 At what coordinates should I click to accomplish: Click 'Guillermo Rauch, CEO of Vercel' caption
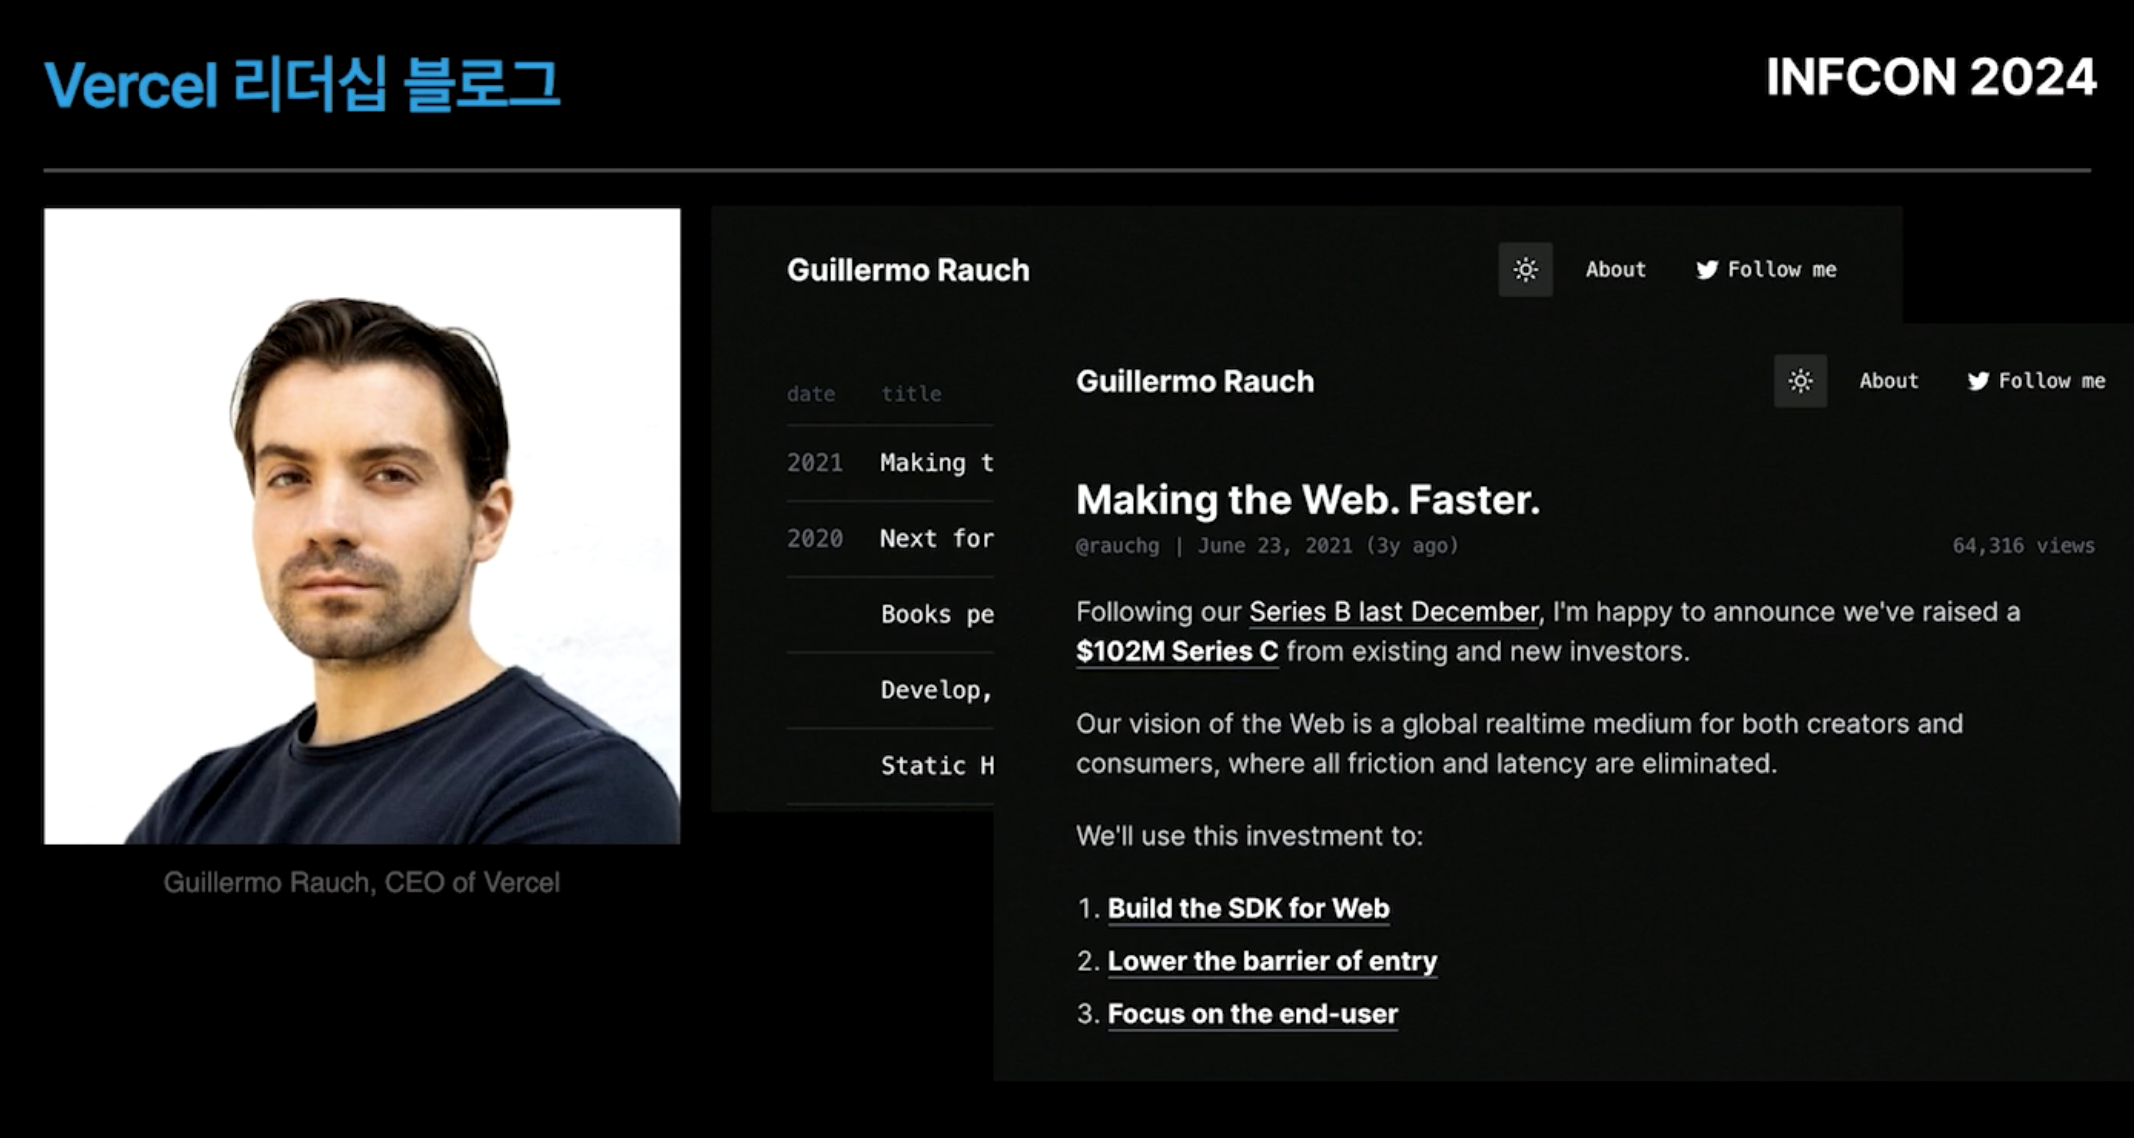coord(362,883)
